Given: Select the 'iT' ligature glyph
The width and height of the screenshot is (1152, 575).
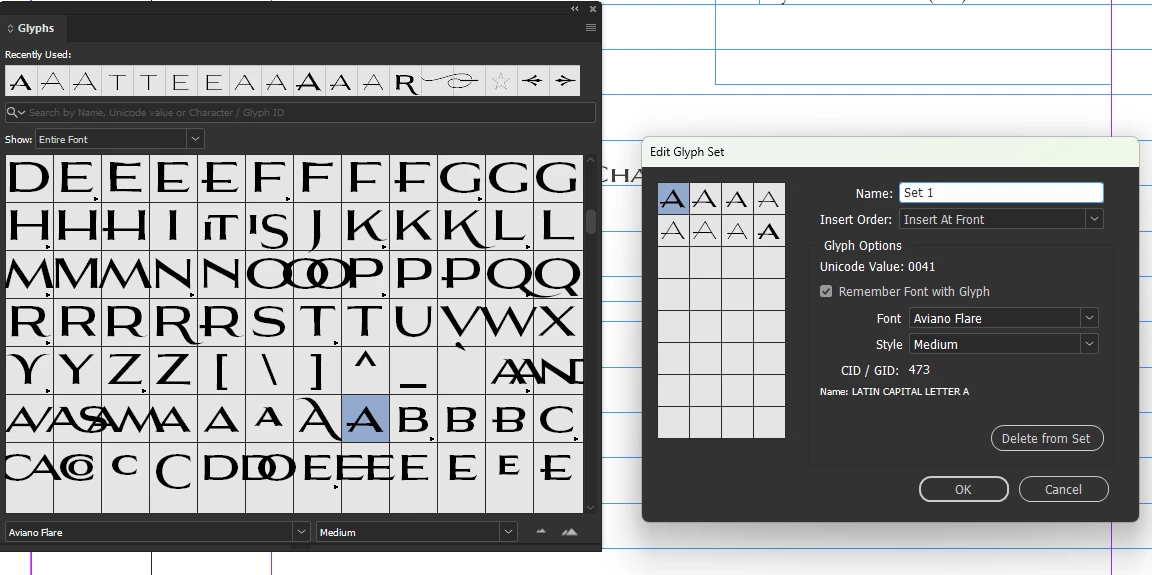Looking at the screenshot, I should [x=221, y=227].
